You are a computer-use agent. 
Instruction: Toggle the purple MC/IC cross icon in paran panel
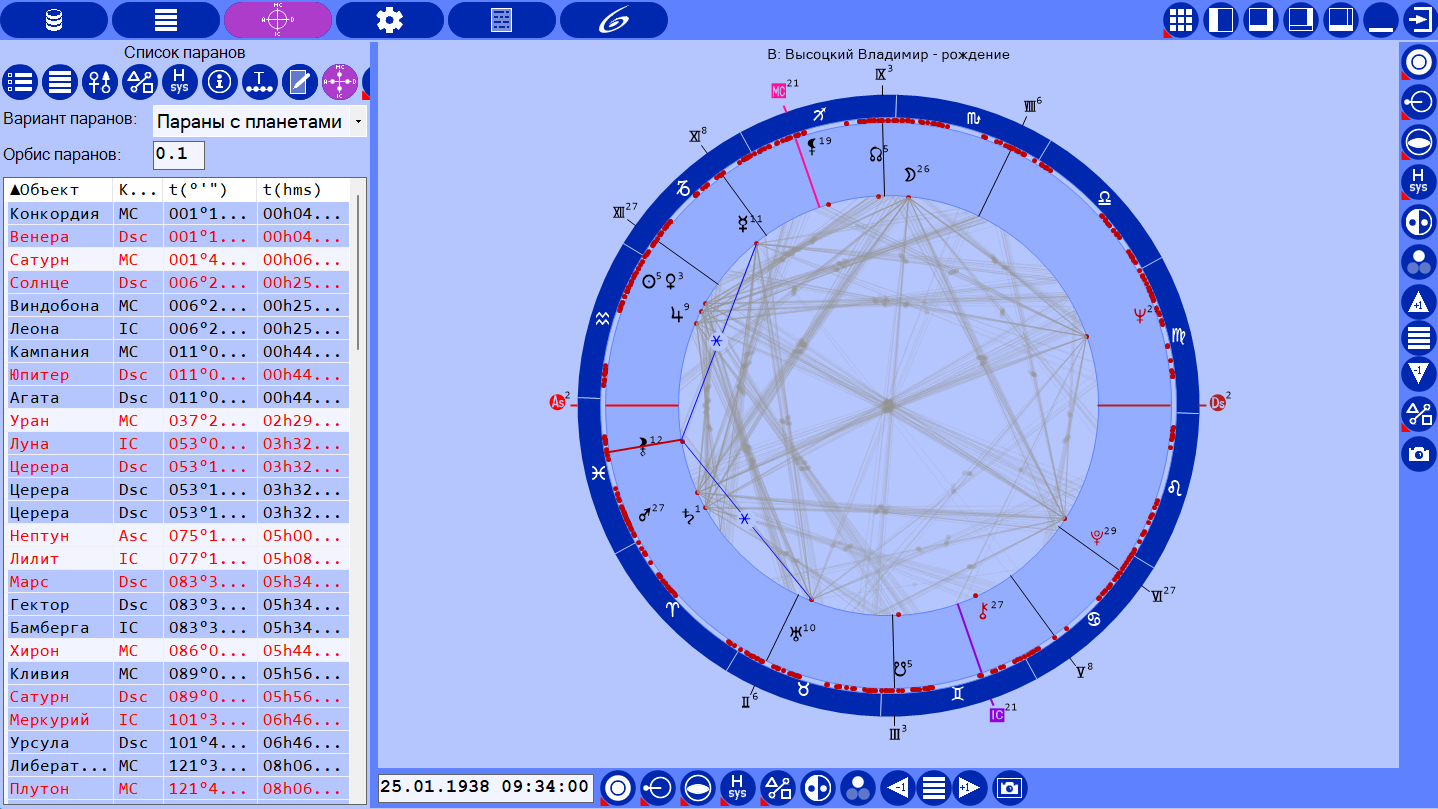pos(340,82)
